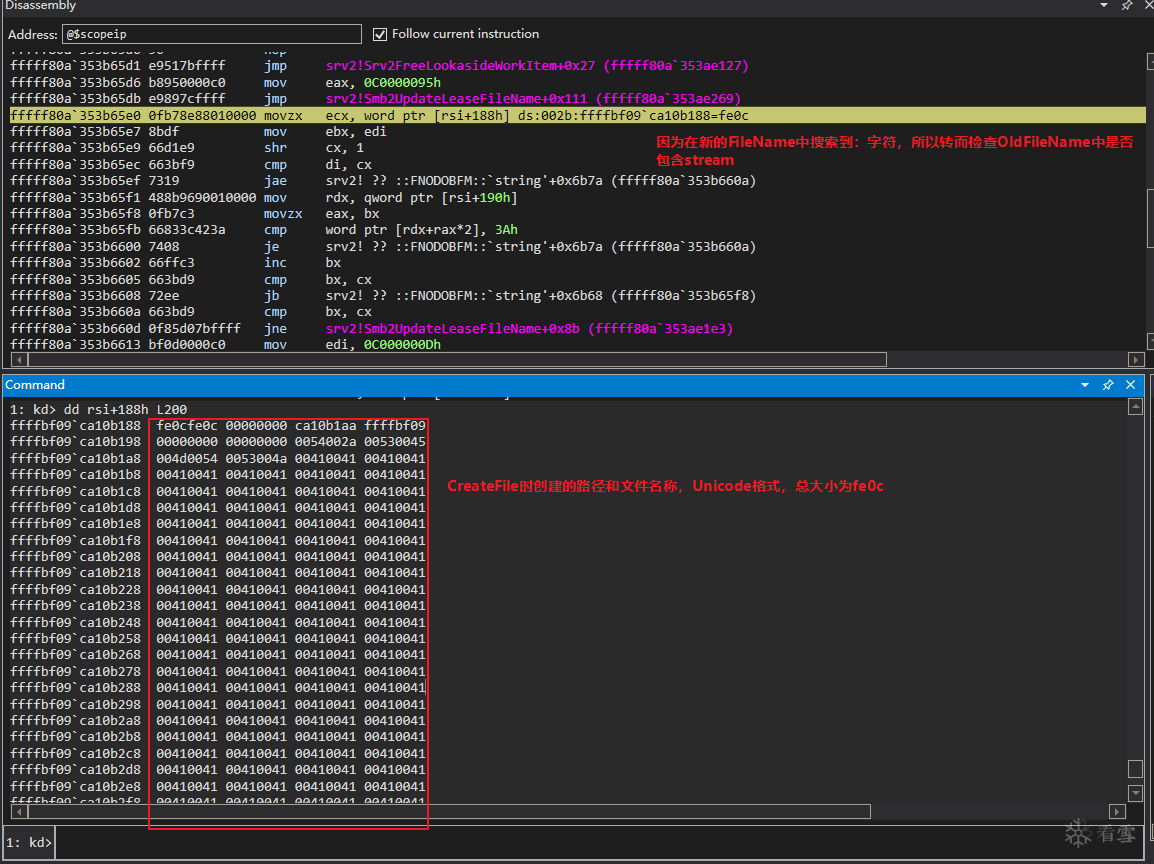
Task: Select mov rdx, qword ptr [rsi+190h] line
Action: [263, 198]
